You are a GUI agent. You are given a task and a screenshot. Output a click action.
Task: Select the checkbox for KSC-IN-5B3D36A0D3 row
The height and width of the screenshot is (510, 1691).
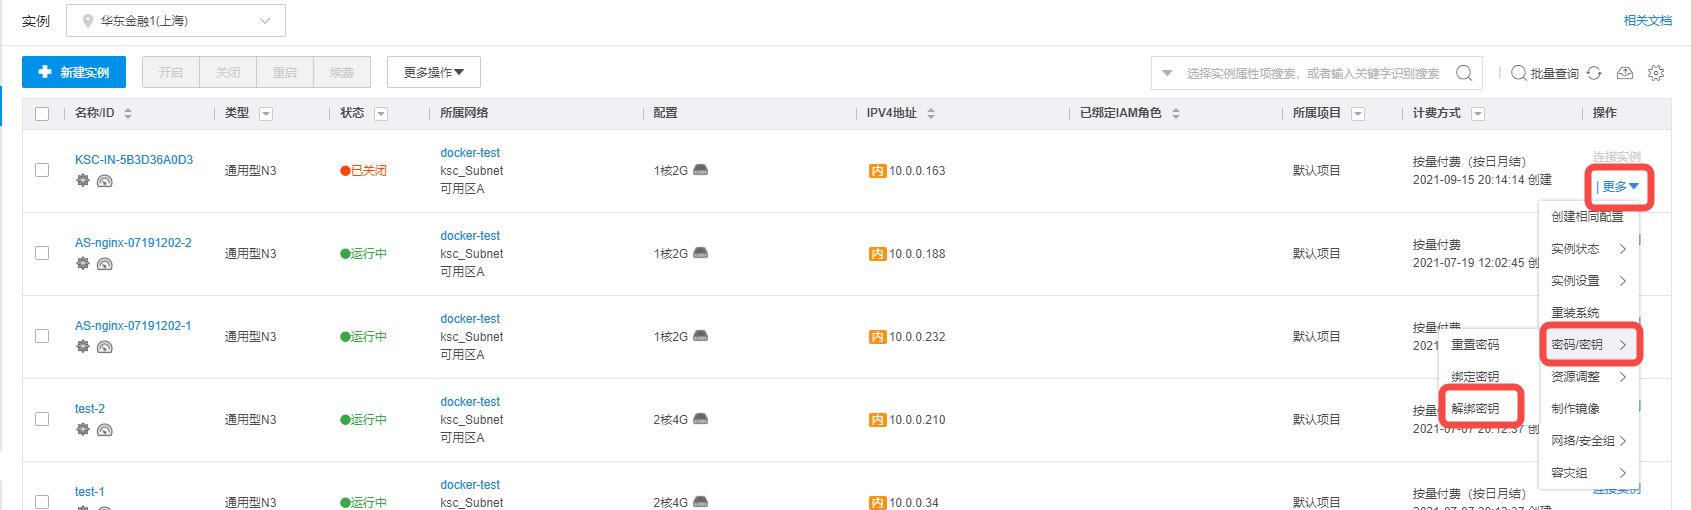point(42,170)
